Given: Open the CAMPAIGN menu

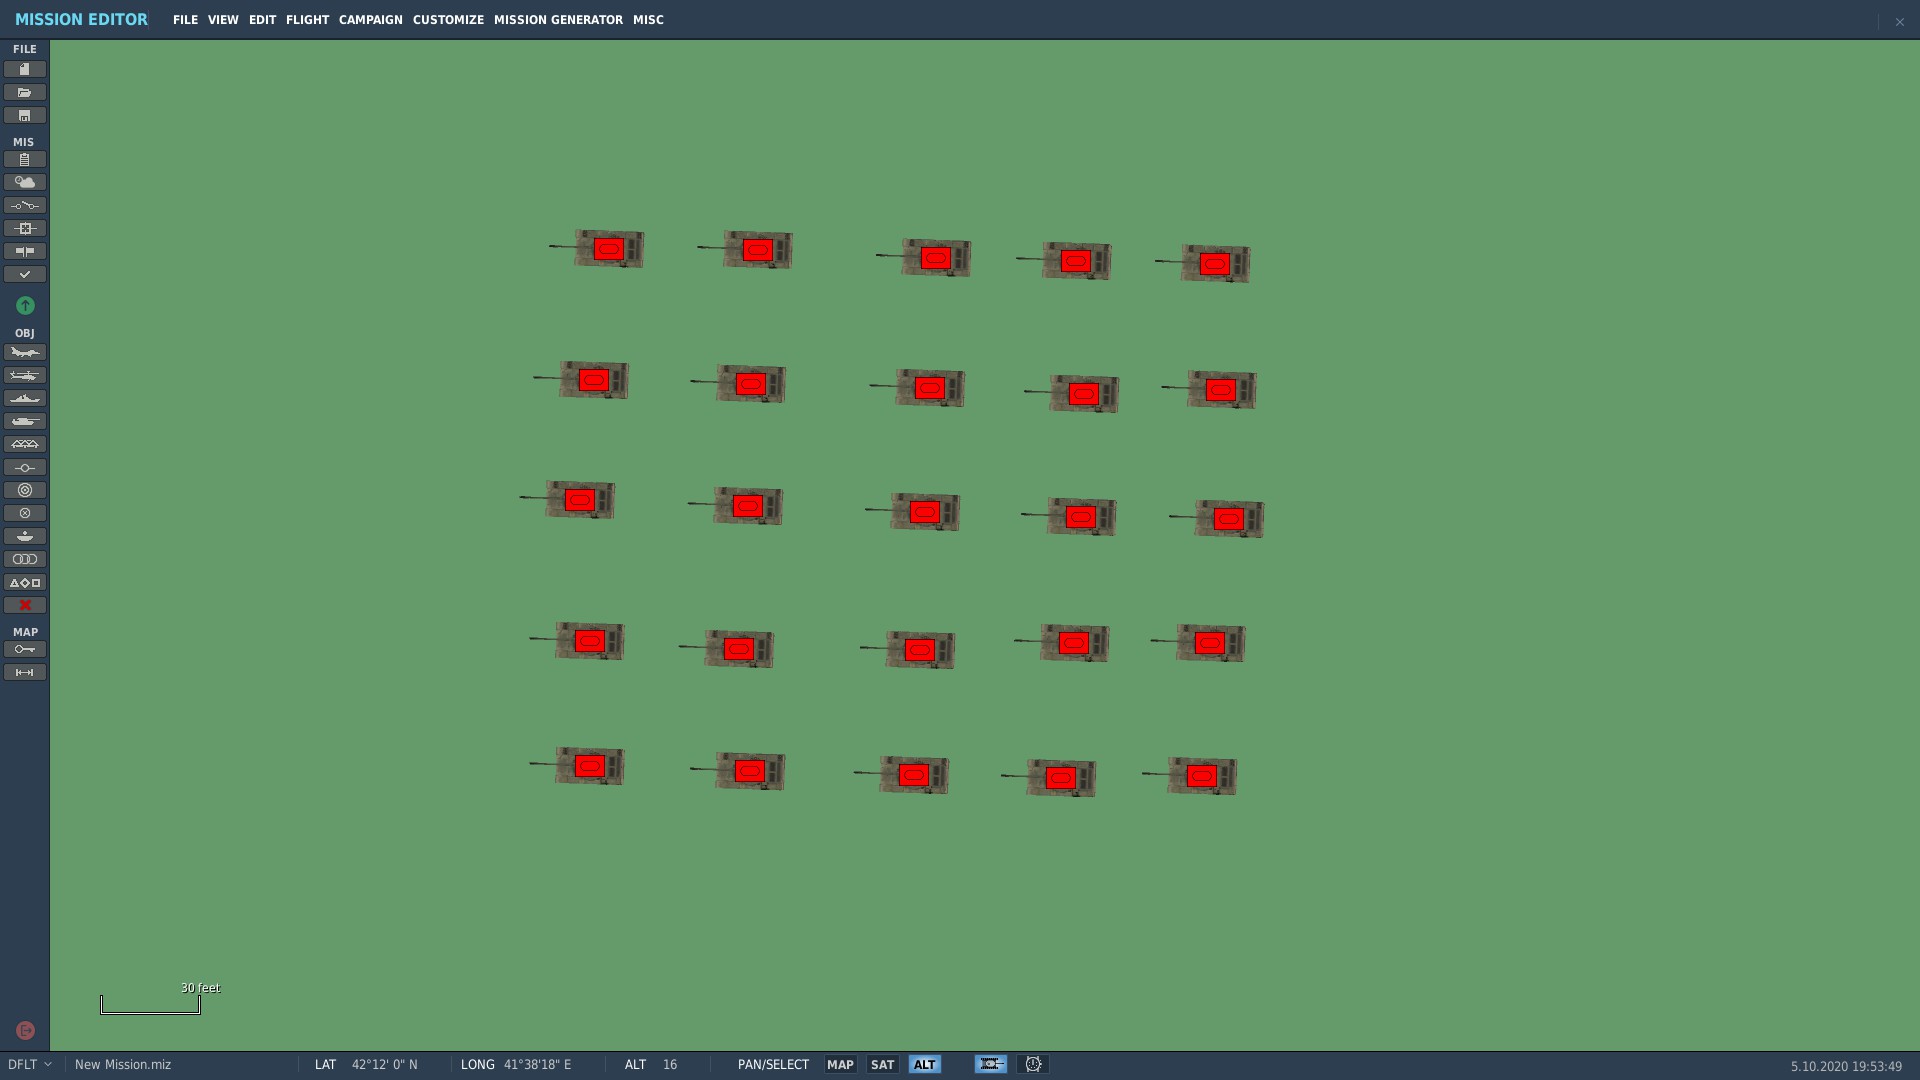Looking at the screenshot, I should 370,20.
